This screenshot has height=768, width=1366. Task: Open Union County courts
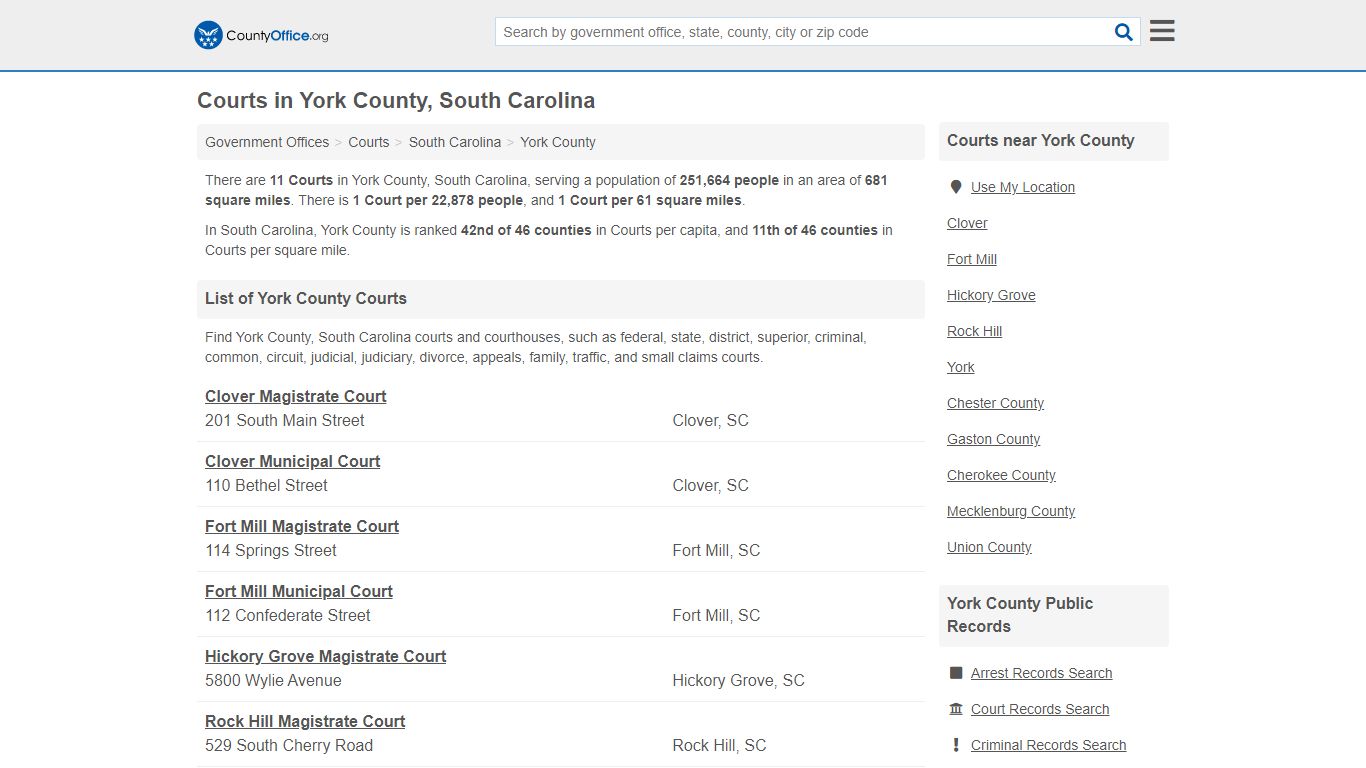click(989, 547)
